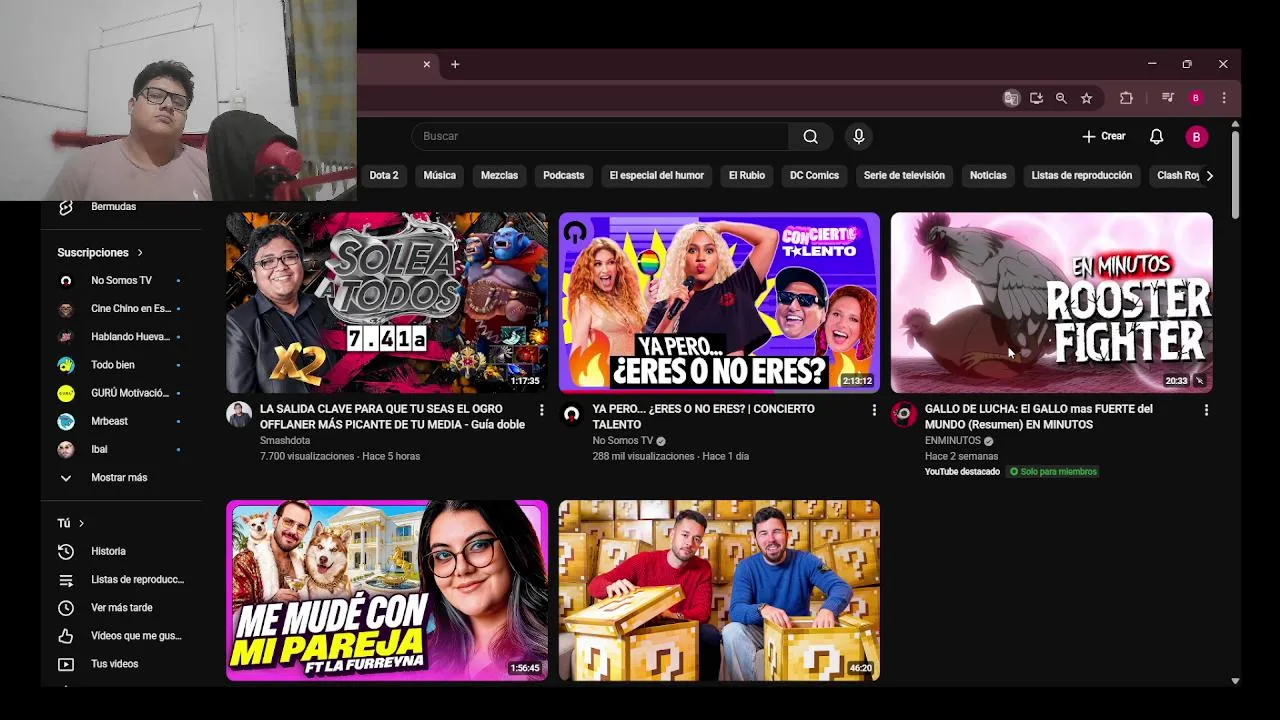1280x720 pixels.
Task: Open Rooster Fighter video thumbnail
Action: [x=1051, y=302]
